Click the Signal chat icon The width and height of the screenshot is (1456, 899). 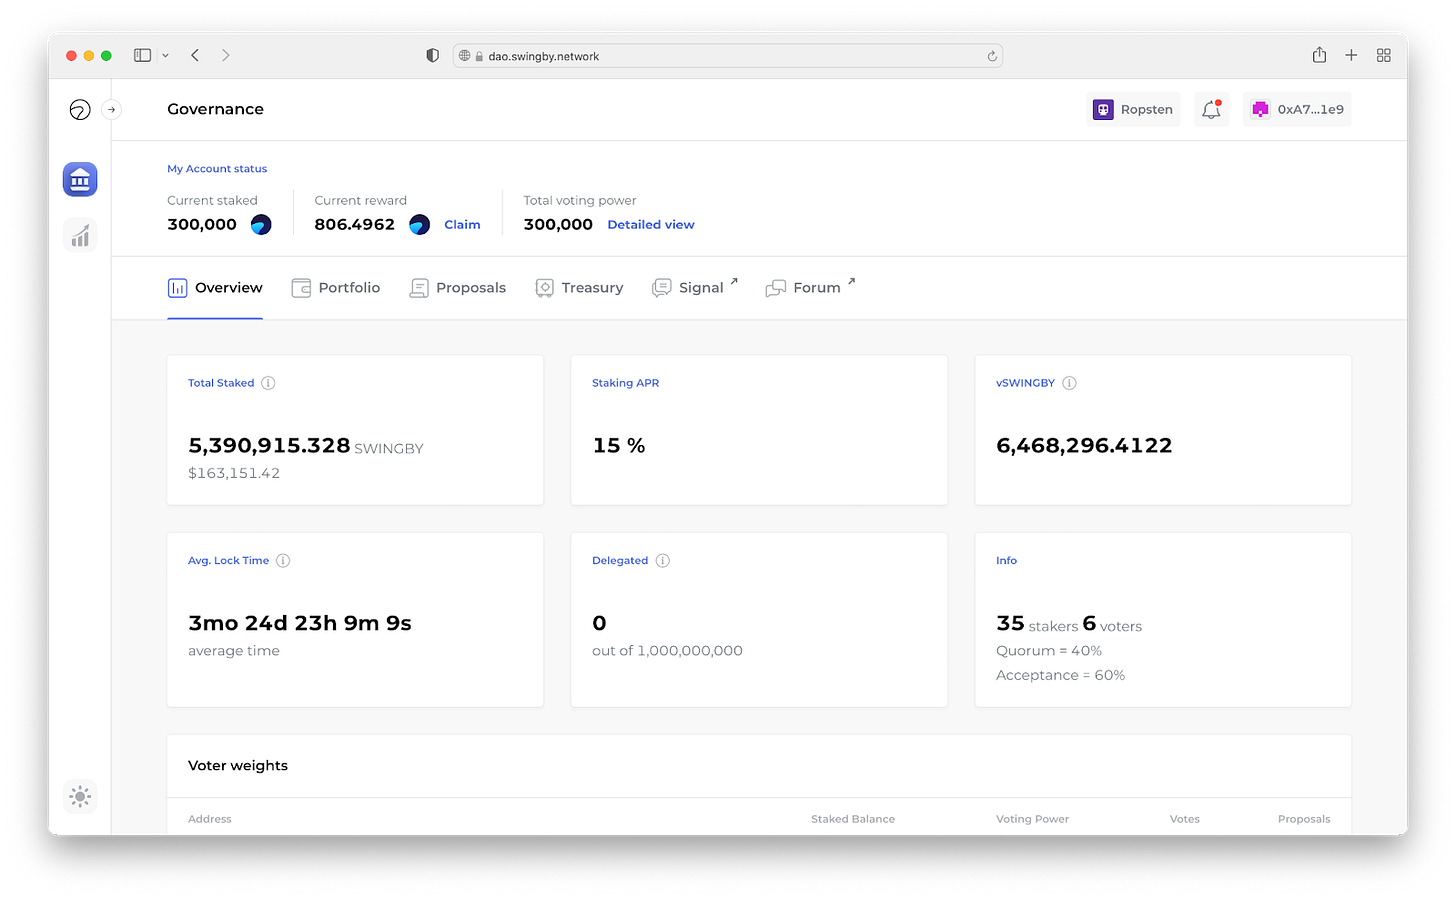click(661, 288)
